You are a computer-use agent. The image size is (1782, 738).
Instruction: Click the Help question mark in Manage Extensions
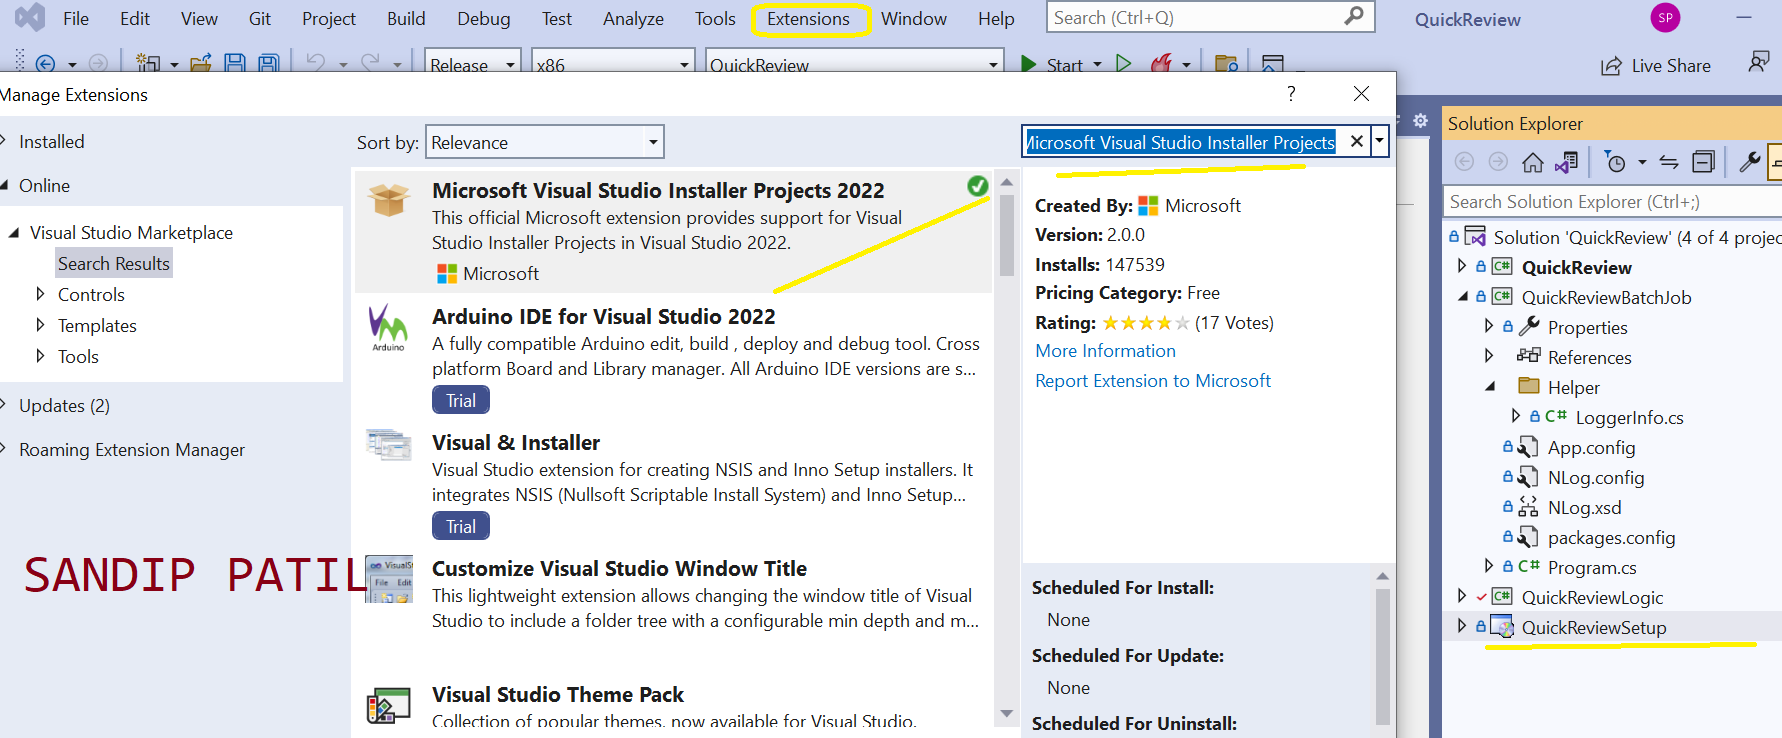tap(1291, 93)
